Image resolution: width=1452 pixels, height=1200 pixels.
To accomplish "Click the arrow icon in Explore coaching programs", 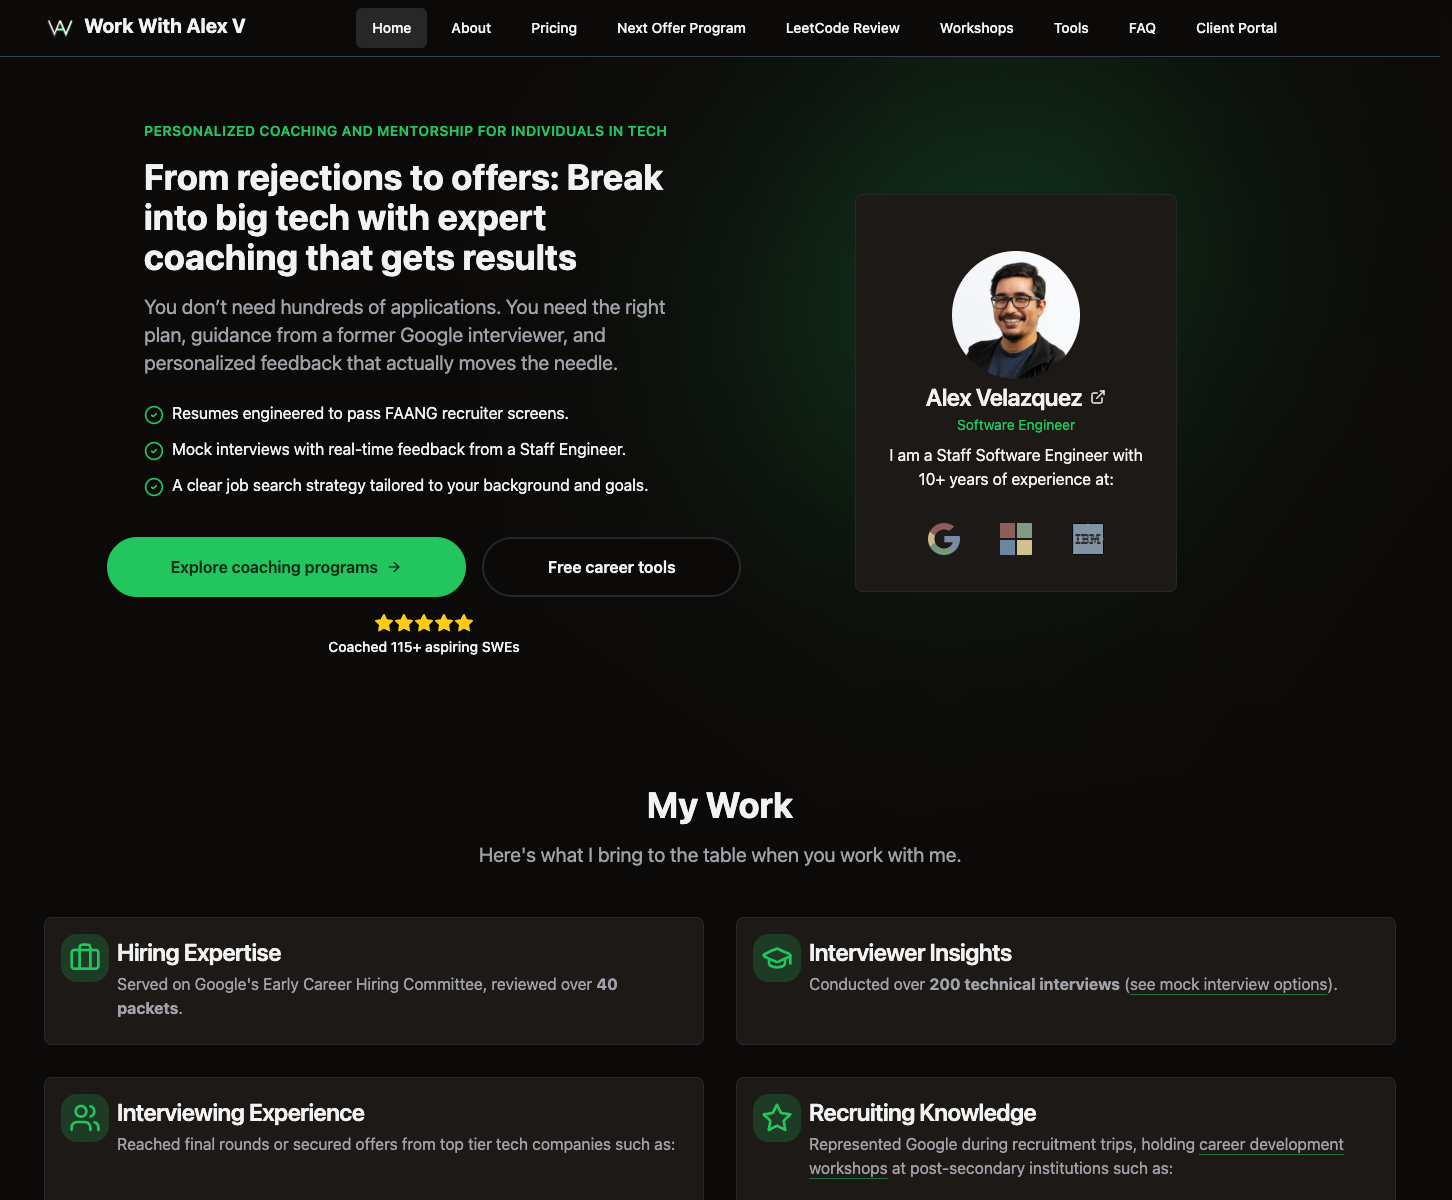I will 394,567.
